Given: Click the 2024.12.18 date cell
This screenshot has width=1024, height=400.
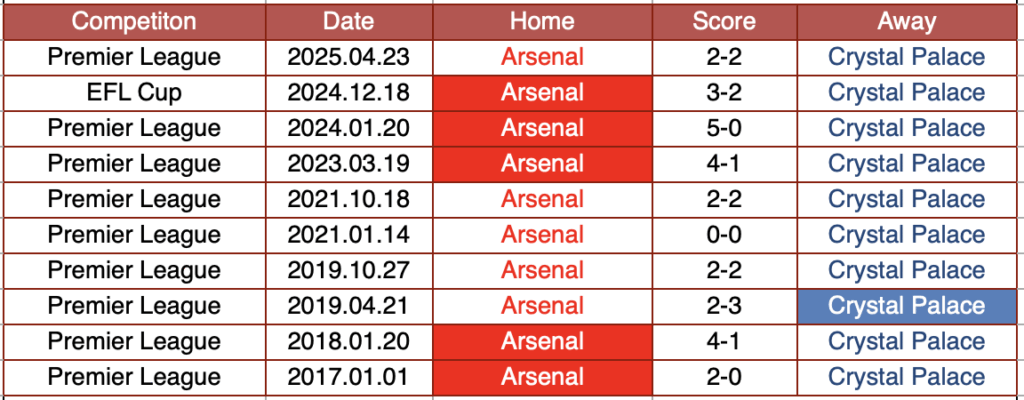Looking at the screenshot, I should 348,93.
